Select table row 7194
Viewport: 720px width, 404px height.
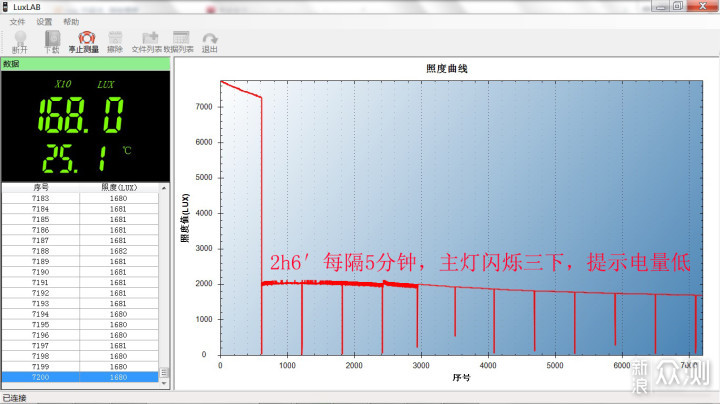coord(80,314)
